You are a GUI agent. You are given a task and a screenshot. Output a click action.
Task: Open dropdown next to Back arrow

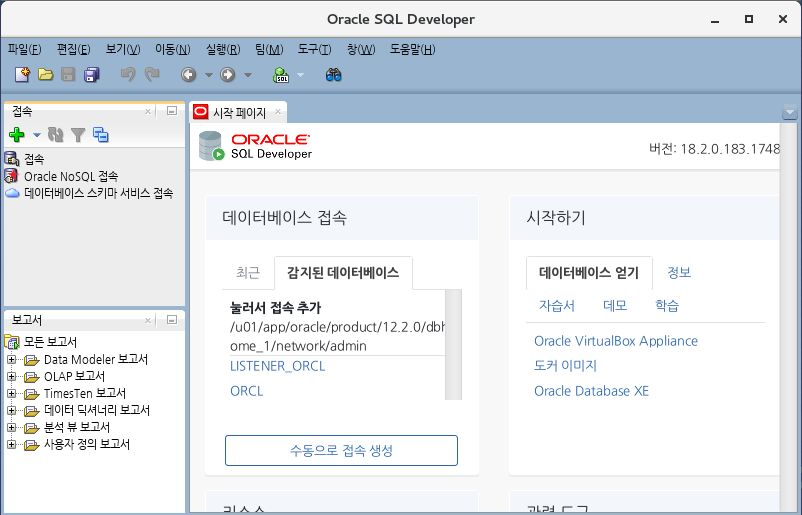pyautogui.click(x=209, y=75)
